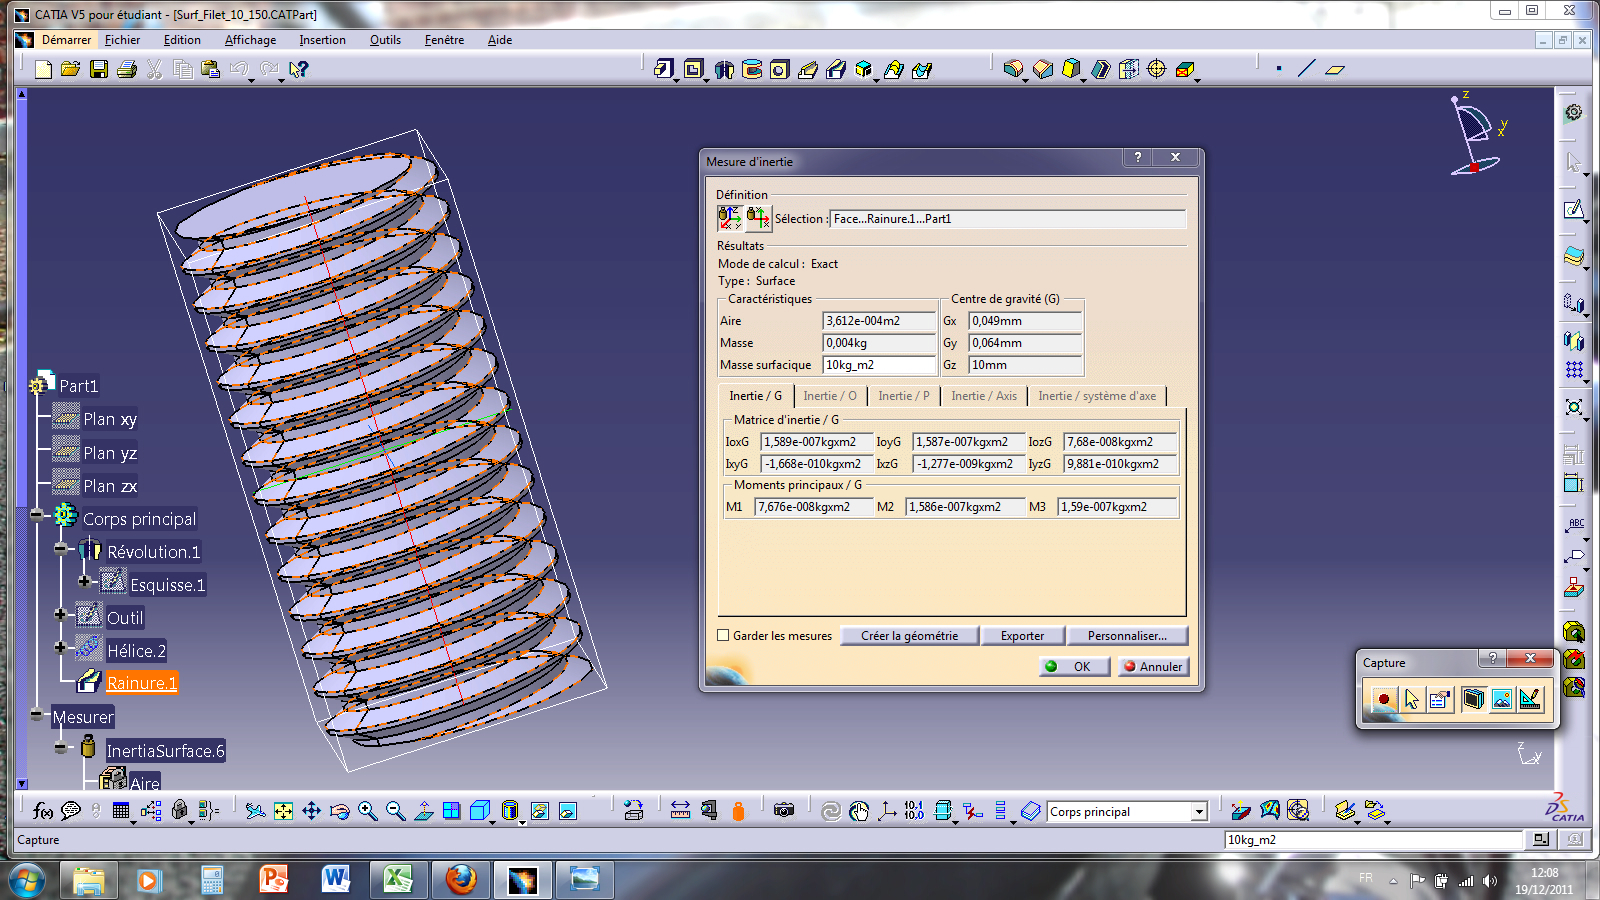Click the Chamfer tool icon
Viewport: 1600px width, 900px height.
click(1043, 69)
